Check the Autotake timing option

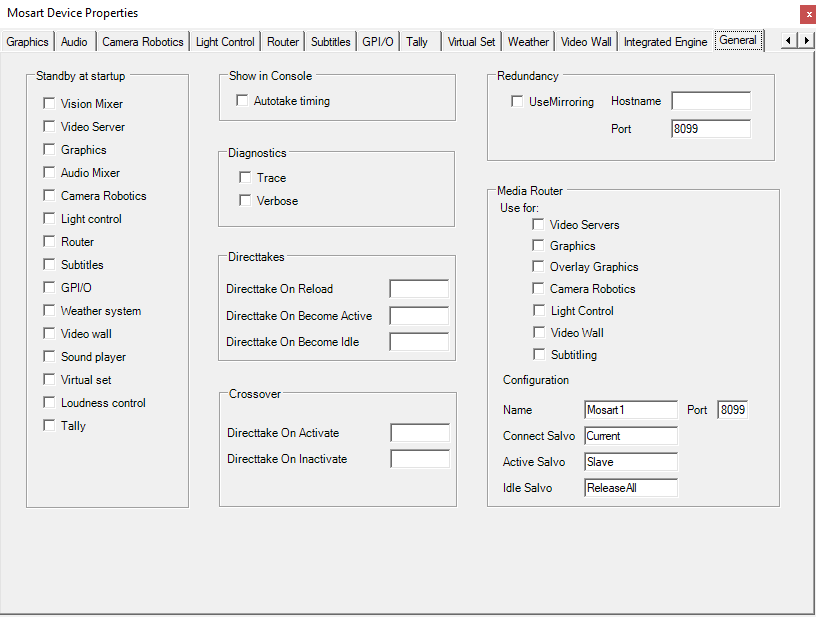coord(242,101)
